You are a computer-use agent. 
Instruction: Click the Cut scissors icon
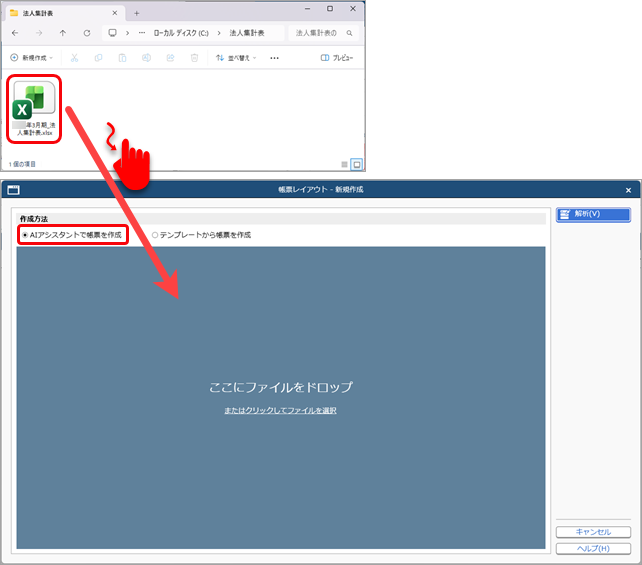point(74,58)
